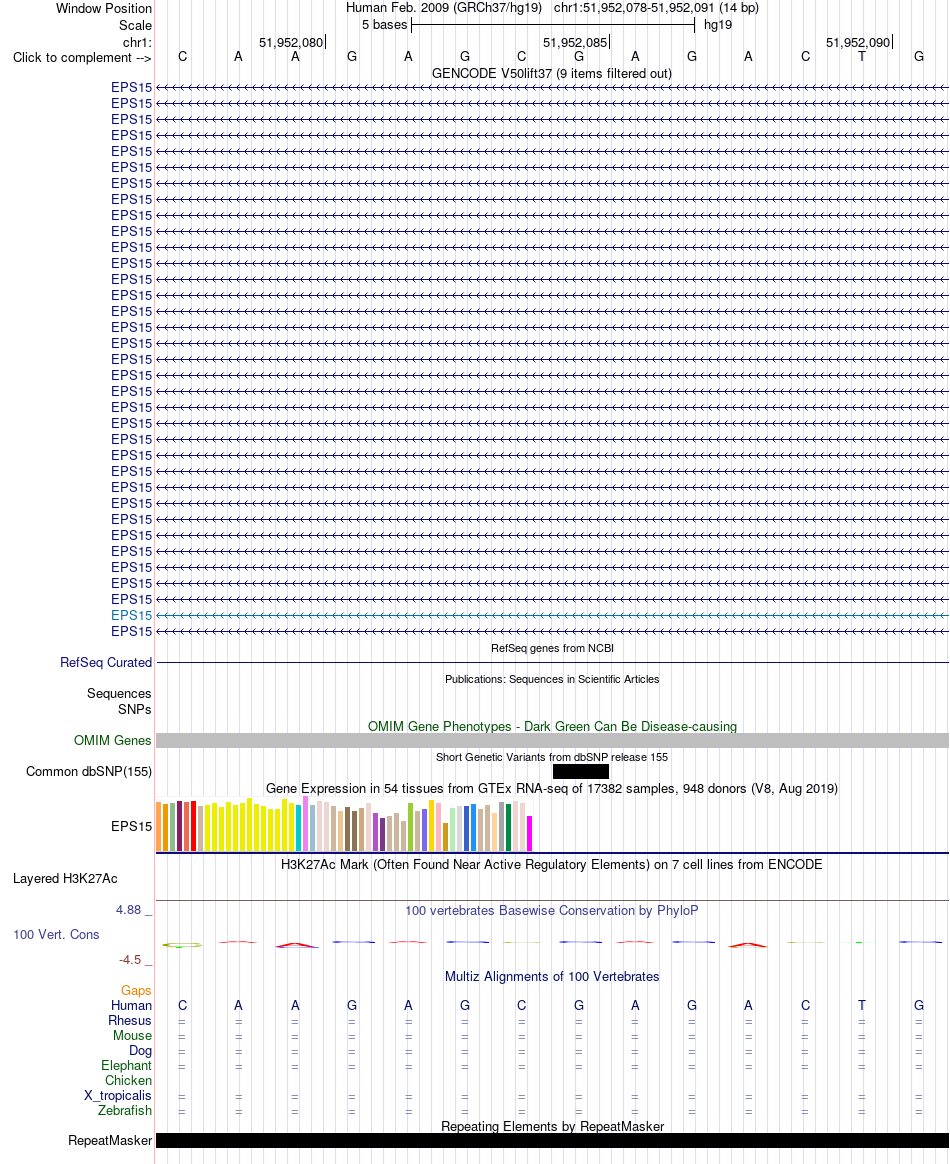The width and height of the screenshot is (950, 1164).
Task: Click the 'Human' alignment row label
Action: pyautogui.click(x=131, y=1005)
